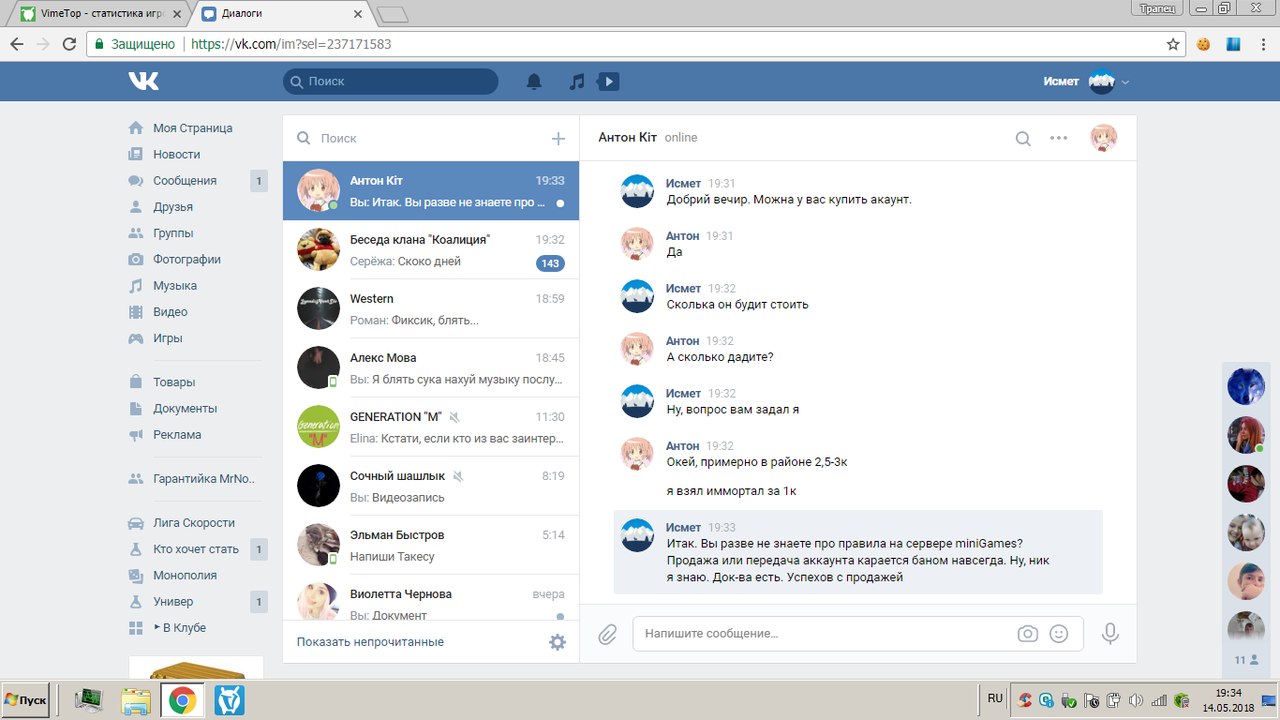This screenshot has height=720, width=1280.
Task: Click the Антон Кіт name in chat header
Action: point(627,137)
